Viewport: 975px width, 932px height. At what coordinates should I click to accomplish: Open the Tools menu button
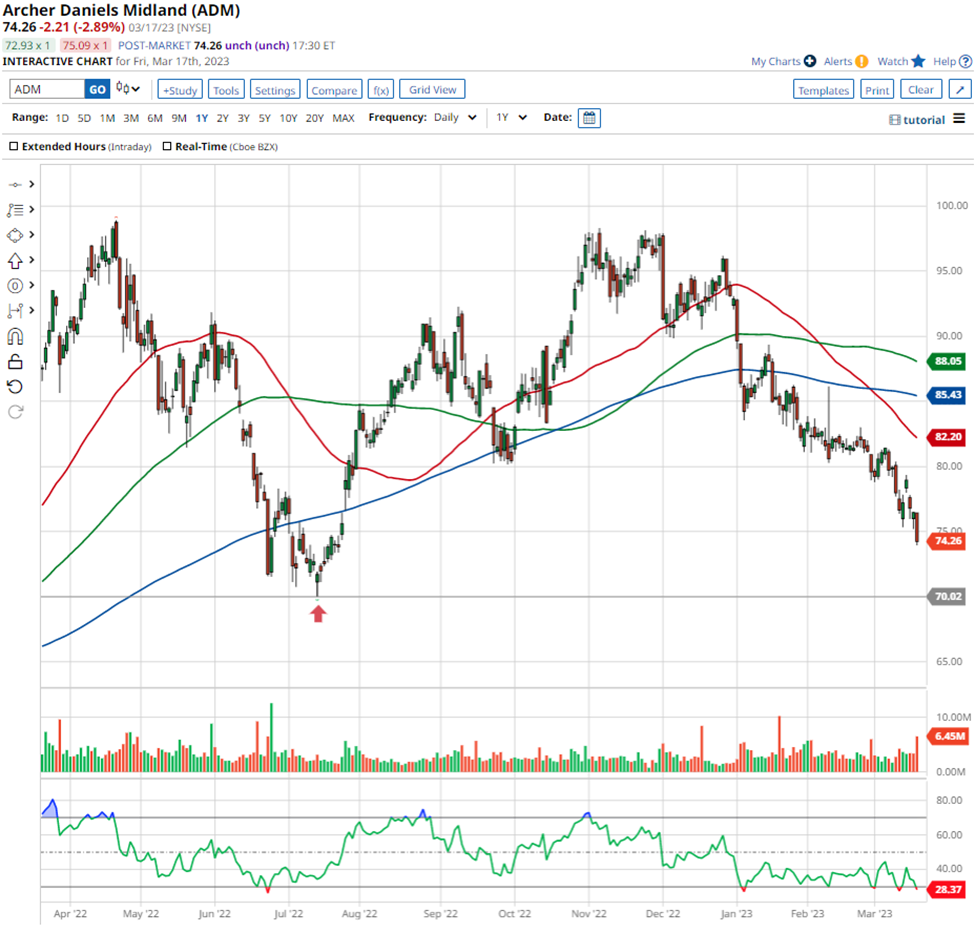(x=226, y=90)
